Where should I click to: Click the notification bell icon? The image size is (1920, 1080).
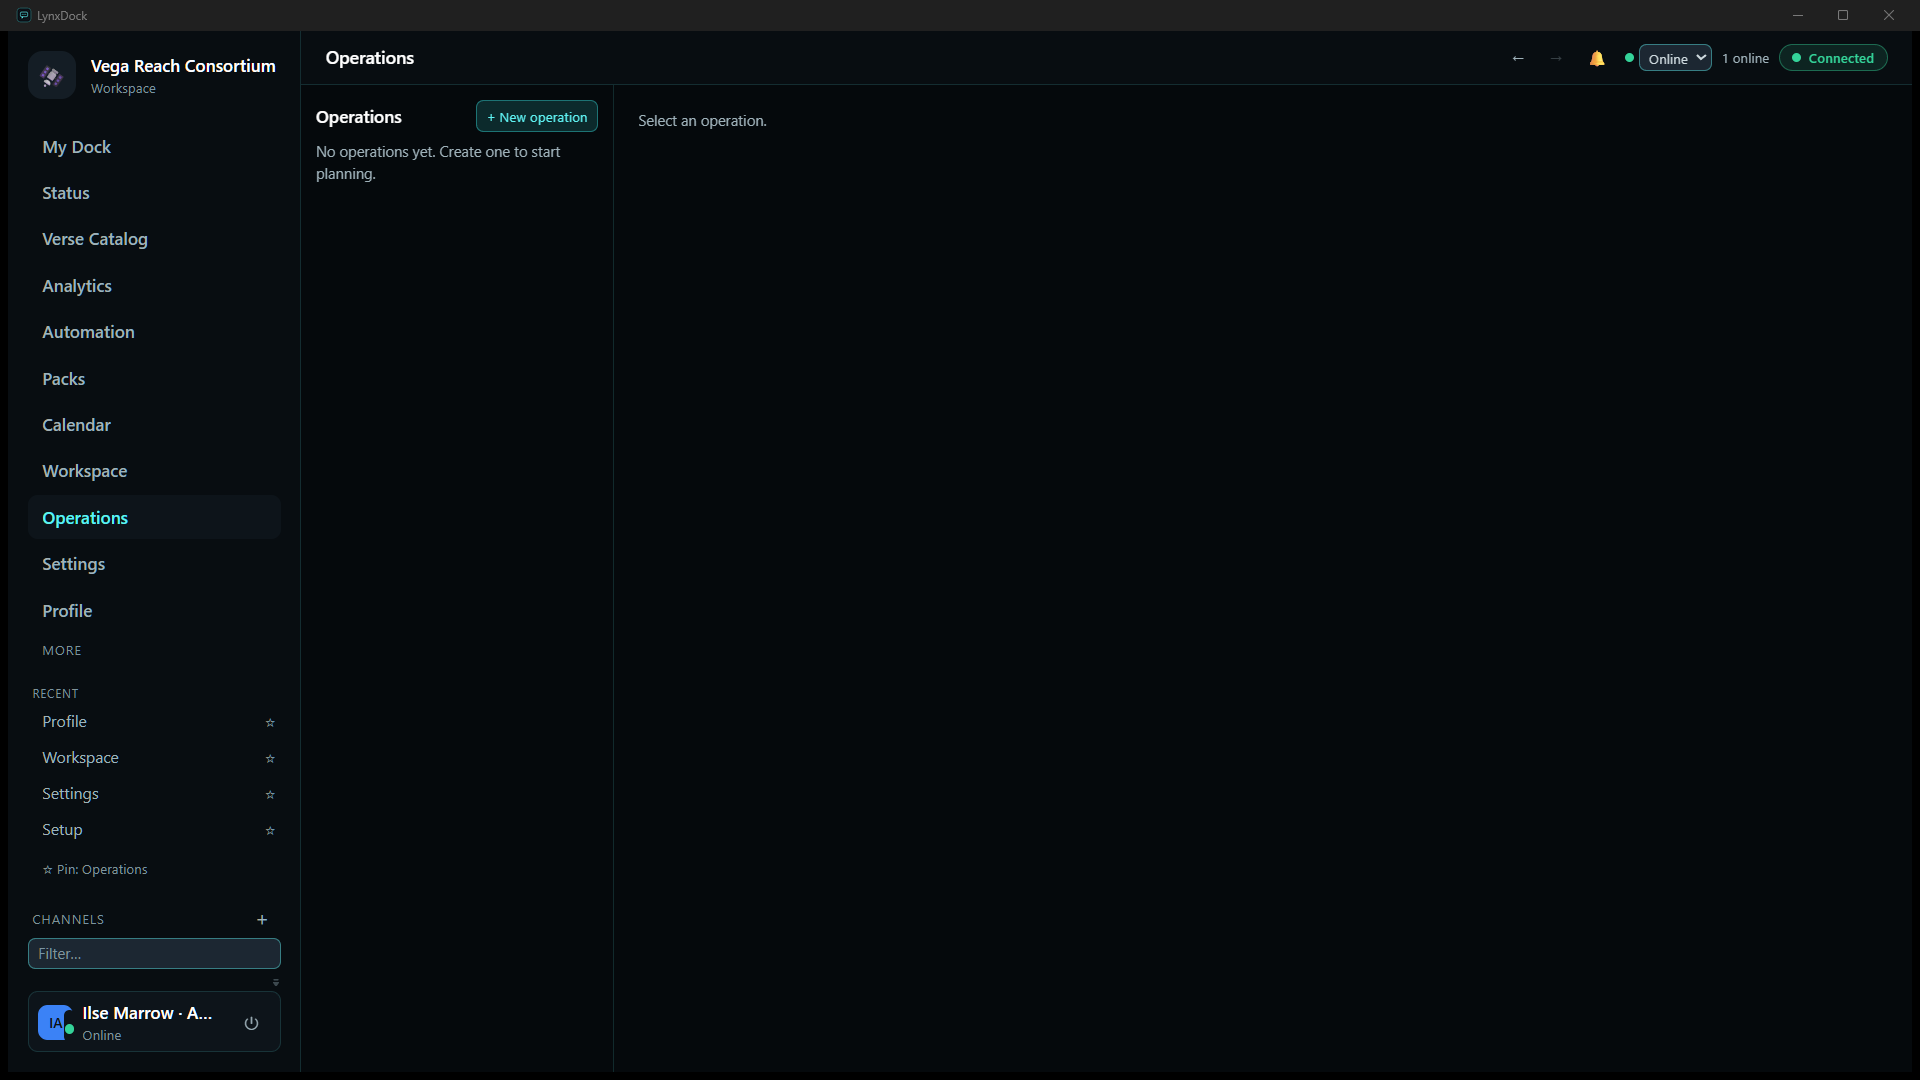1597,59
